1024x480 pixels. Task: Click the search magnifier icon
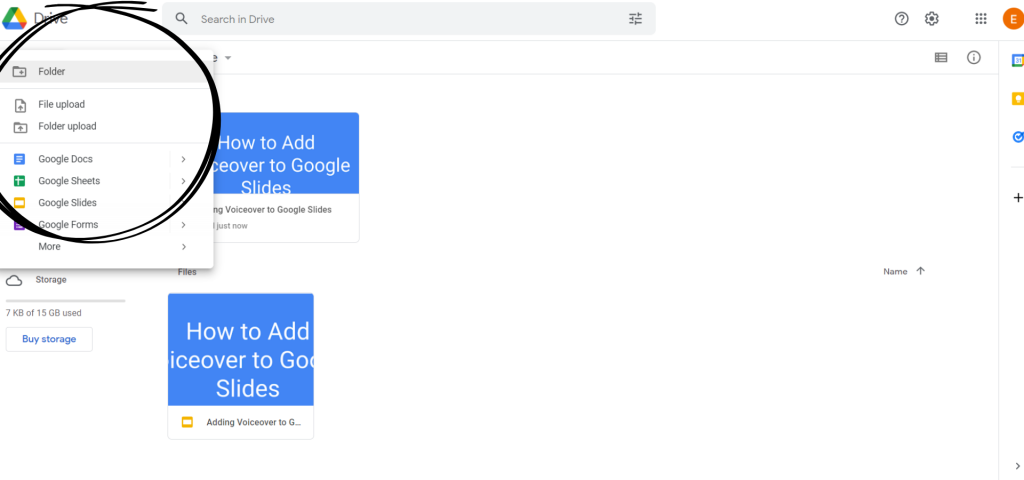182,19
